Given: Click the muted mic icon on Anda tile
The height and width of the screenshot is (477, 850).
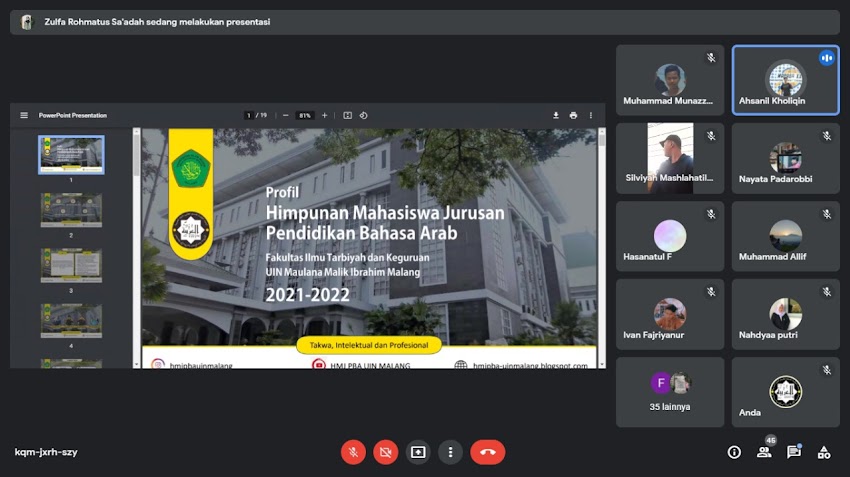Looking at the screenshot, I should click(x=827, y=370).
